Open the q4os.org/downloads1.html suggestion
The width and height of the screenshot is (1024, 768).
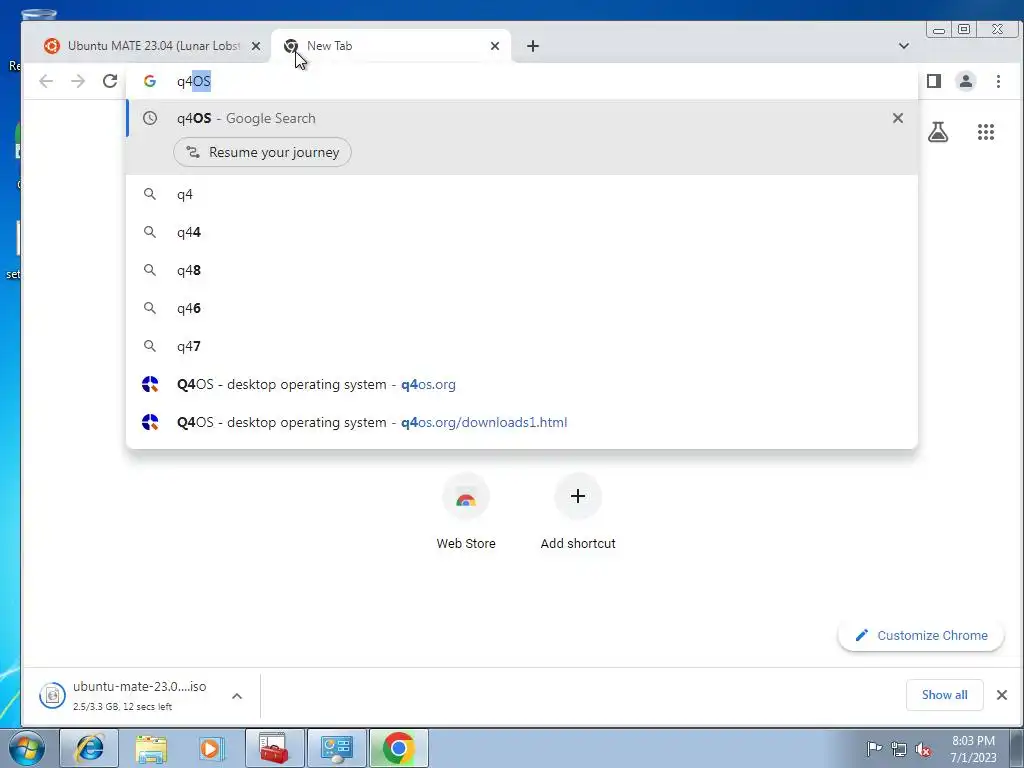[x=521, y=422]
